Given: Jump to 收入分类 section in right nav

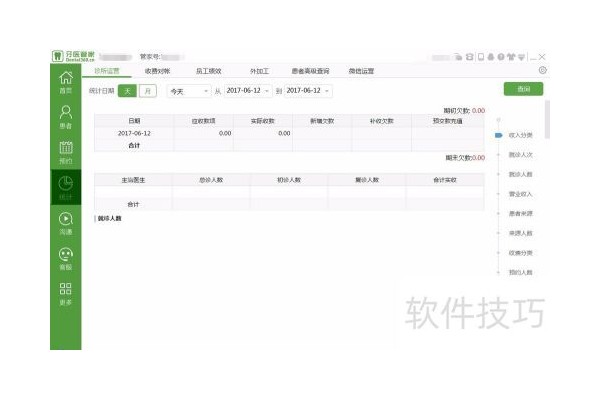Looking at the screenshot, I should coord(520,135).
